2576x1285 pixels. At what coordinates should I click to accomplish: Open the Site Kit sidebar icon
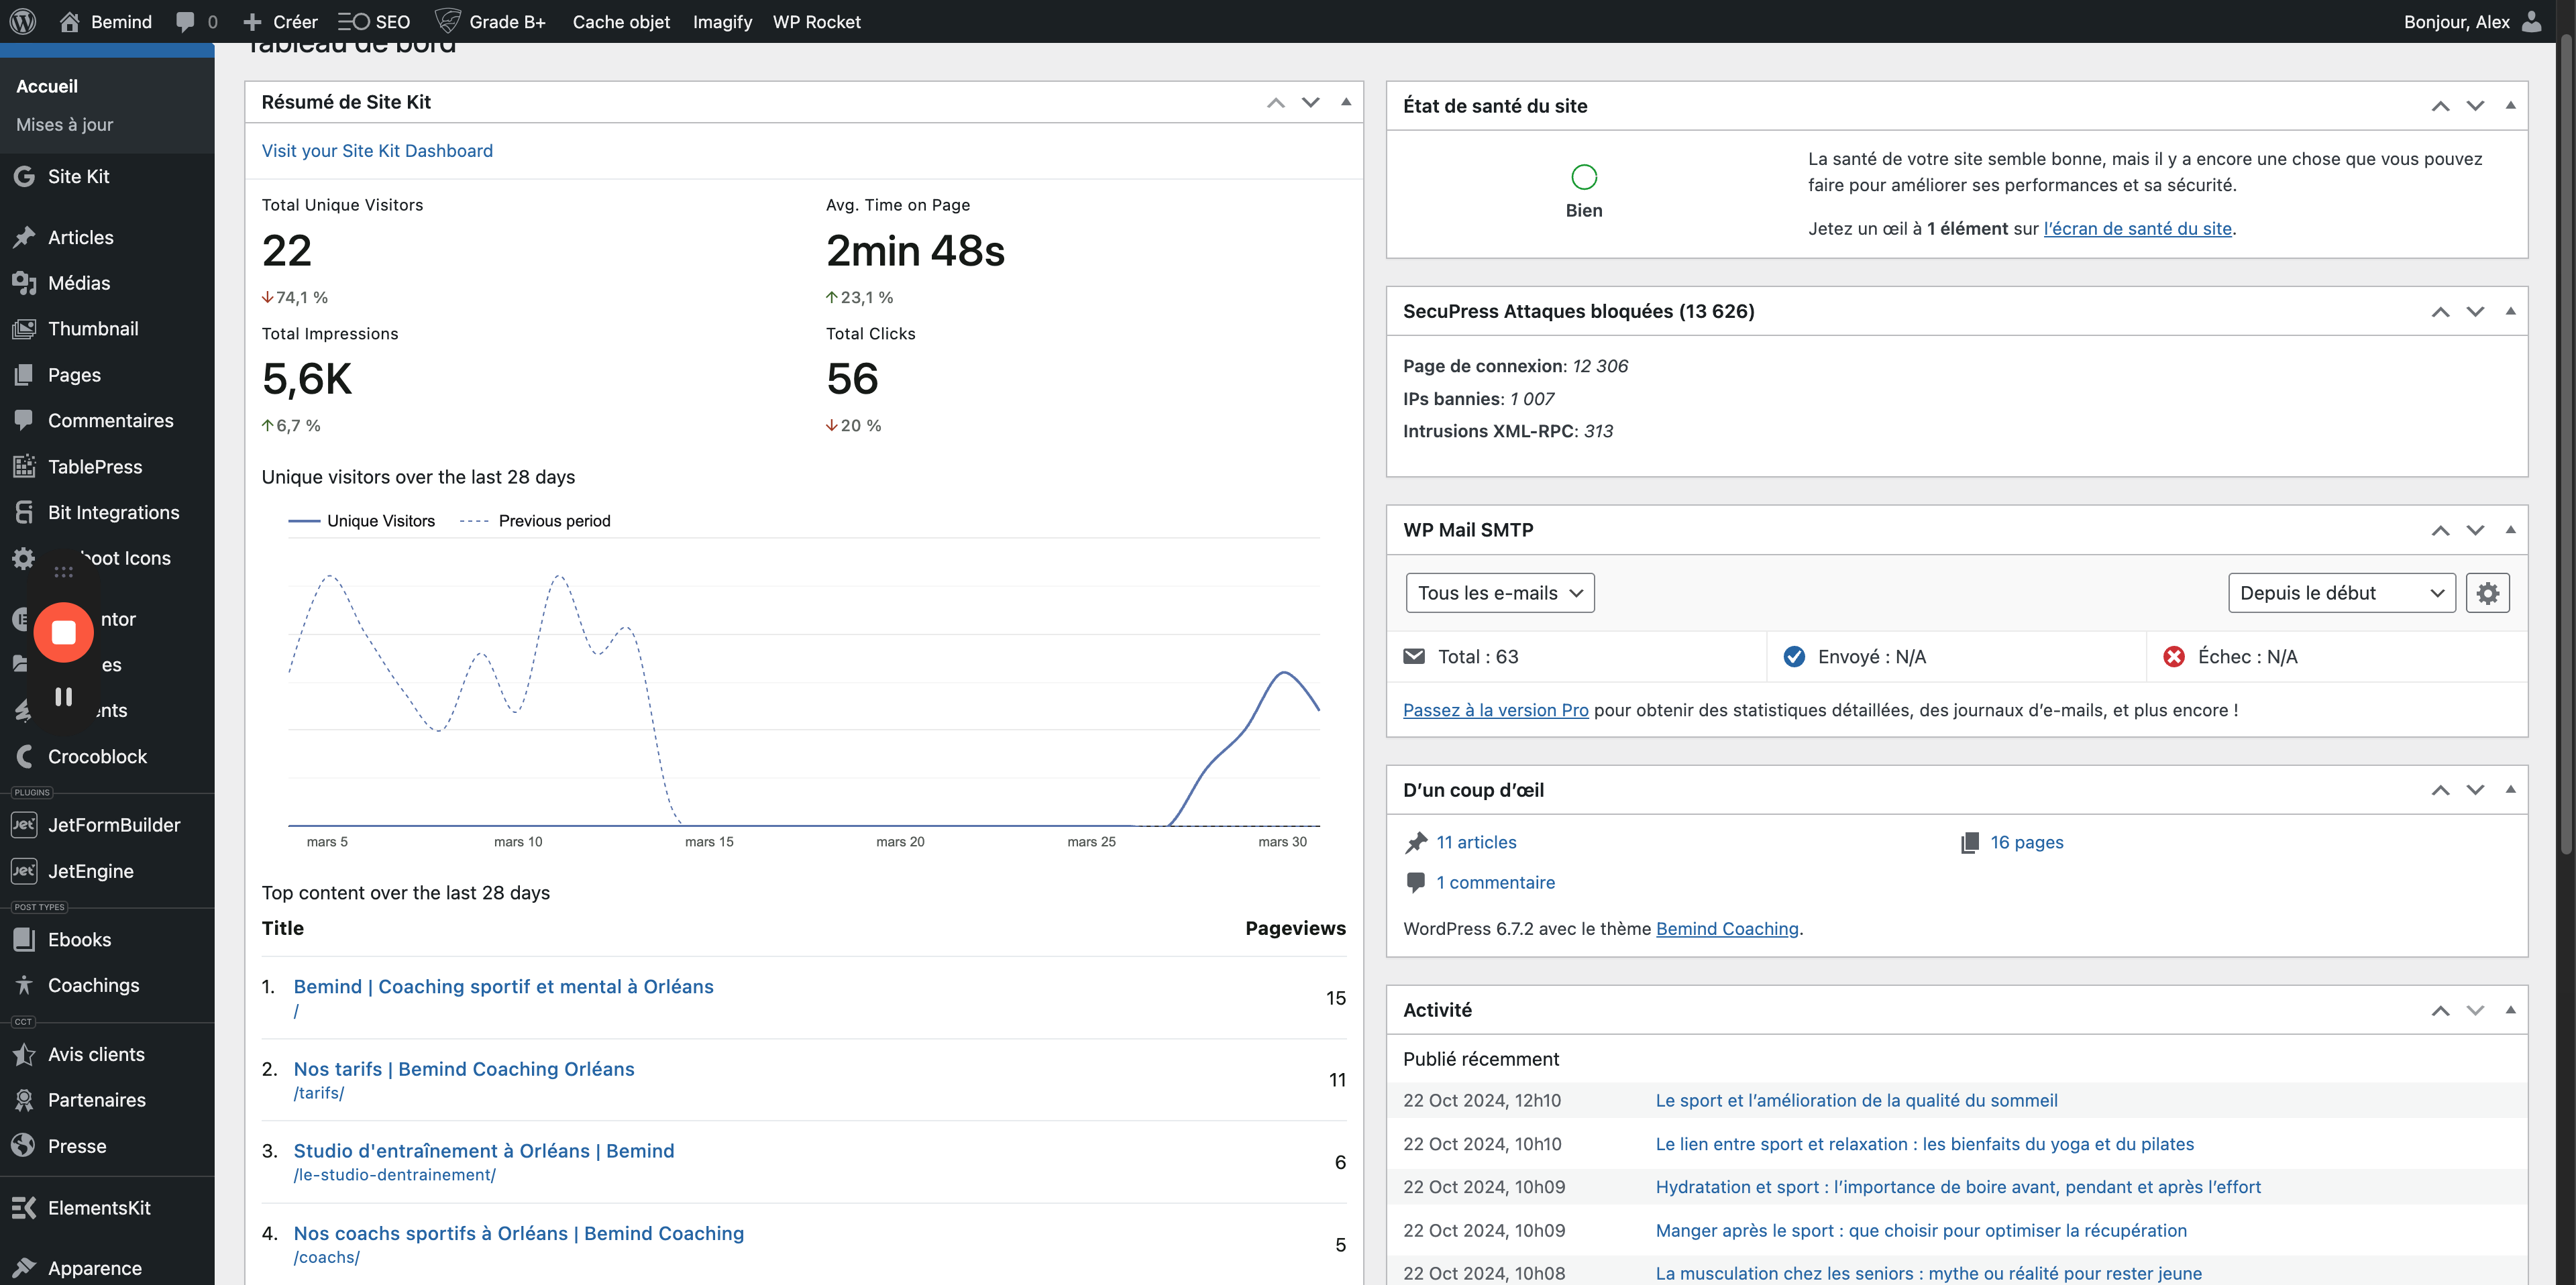pyautogui.click(x=24, y=177)
